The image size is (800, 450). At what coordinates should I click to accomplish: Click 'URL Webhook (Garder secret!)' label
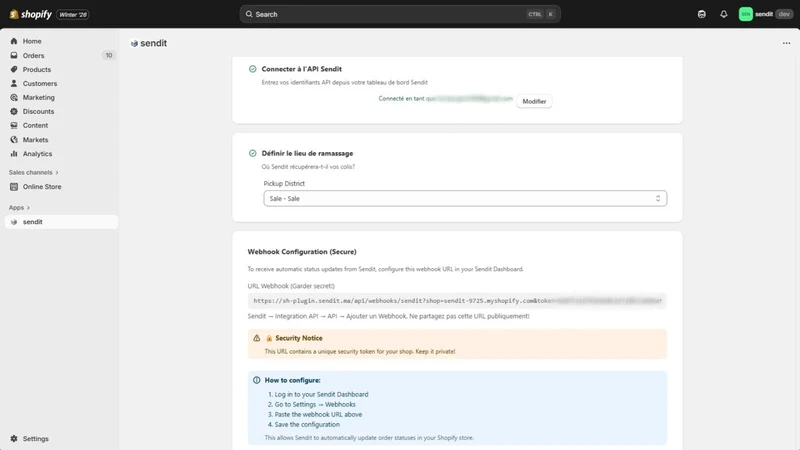291,286
